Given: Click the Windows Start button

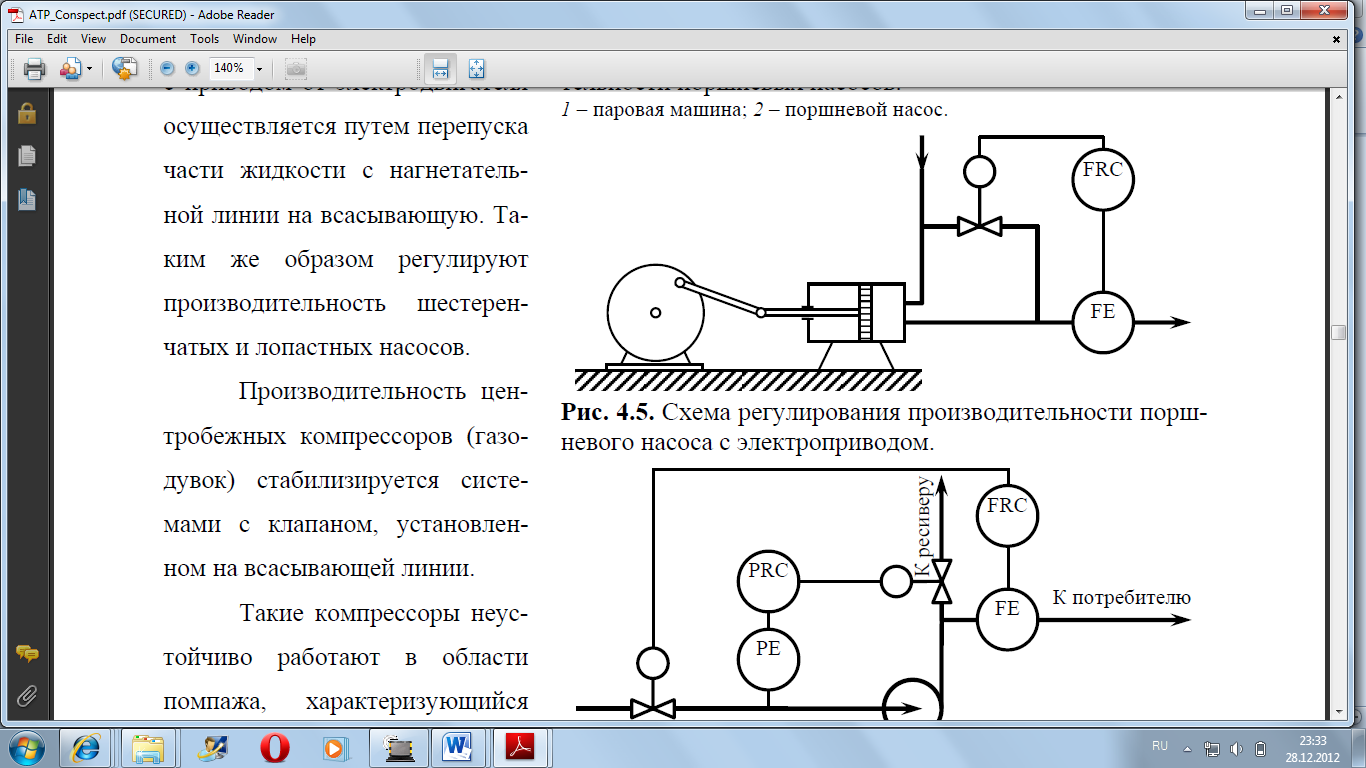Looking at the screenshot, I should coord(27,747).
